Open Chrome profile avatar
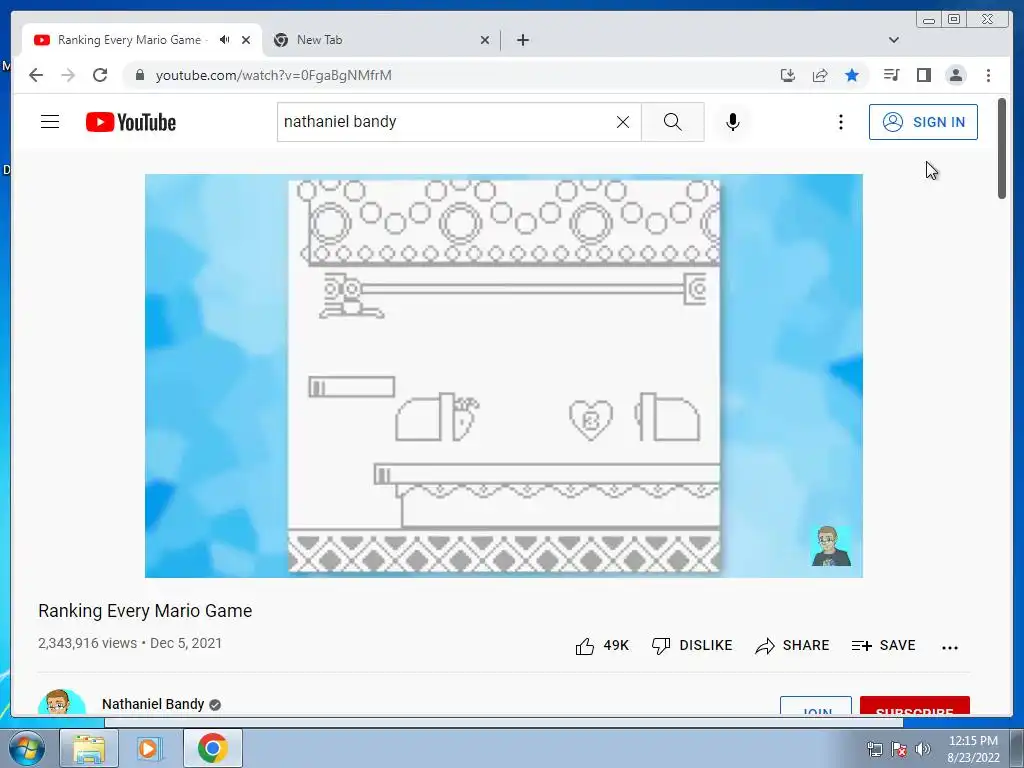 [955, 75]
